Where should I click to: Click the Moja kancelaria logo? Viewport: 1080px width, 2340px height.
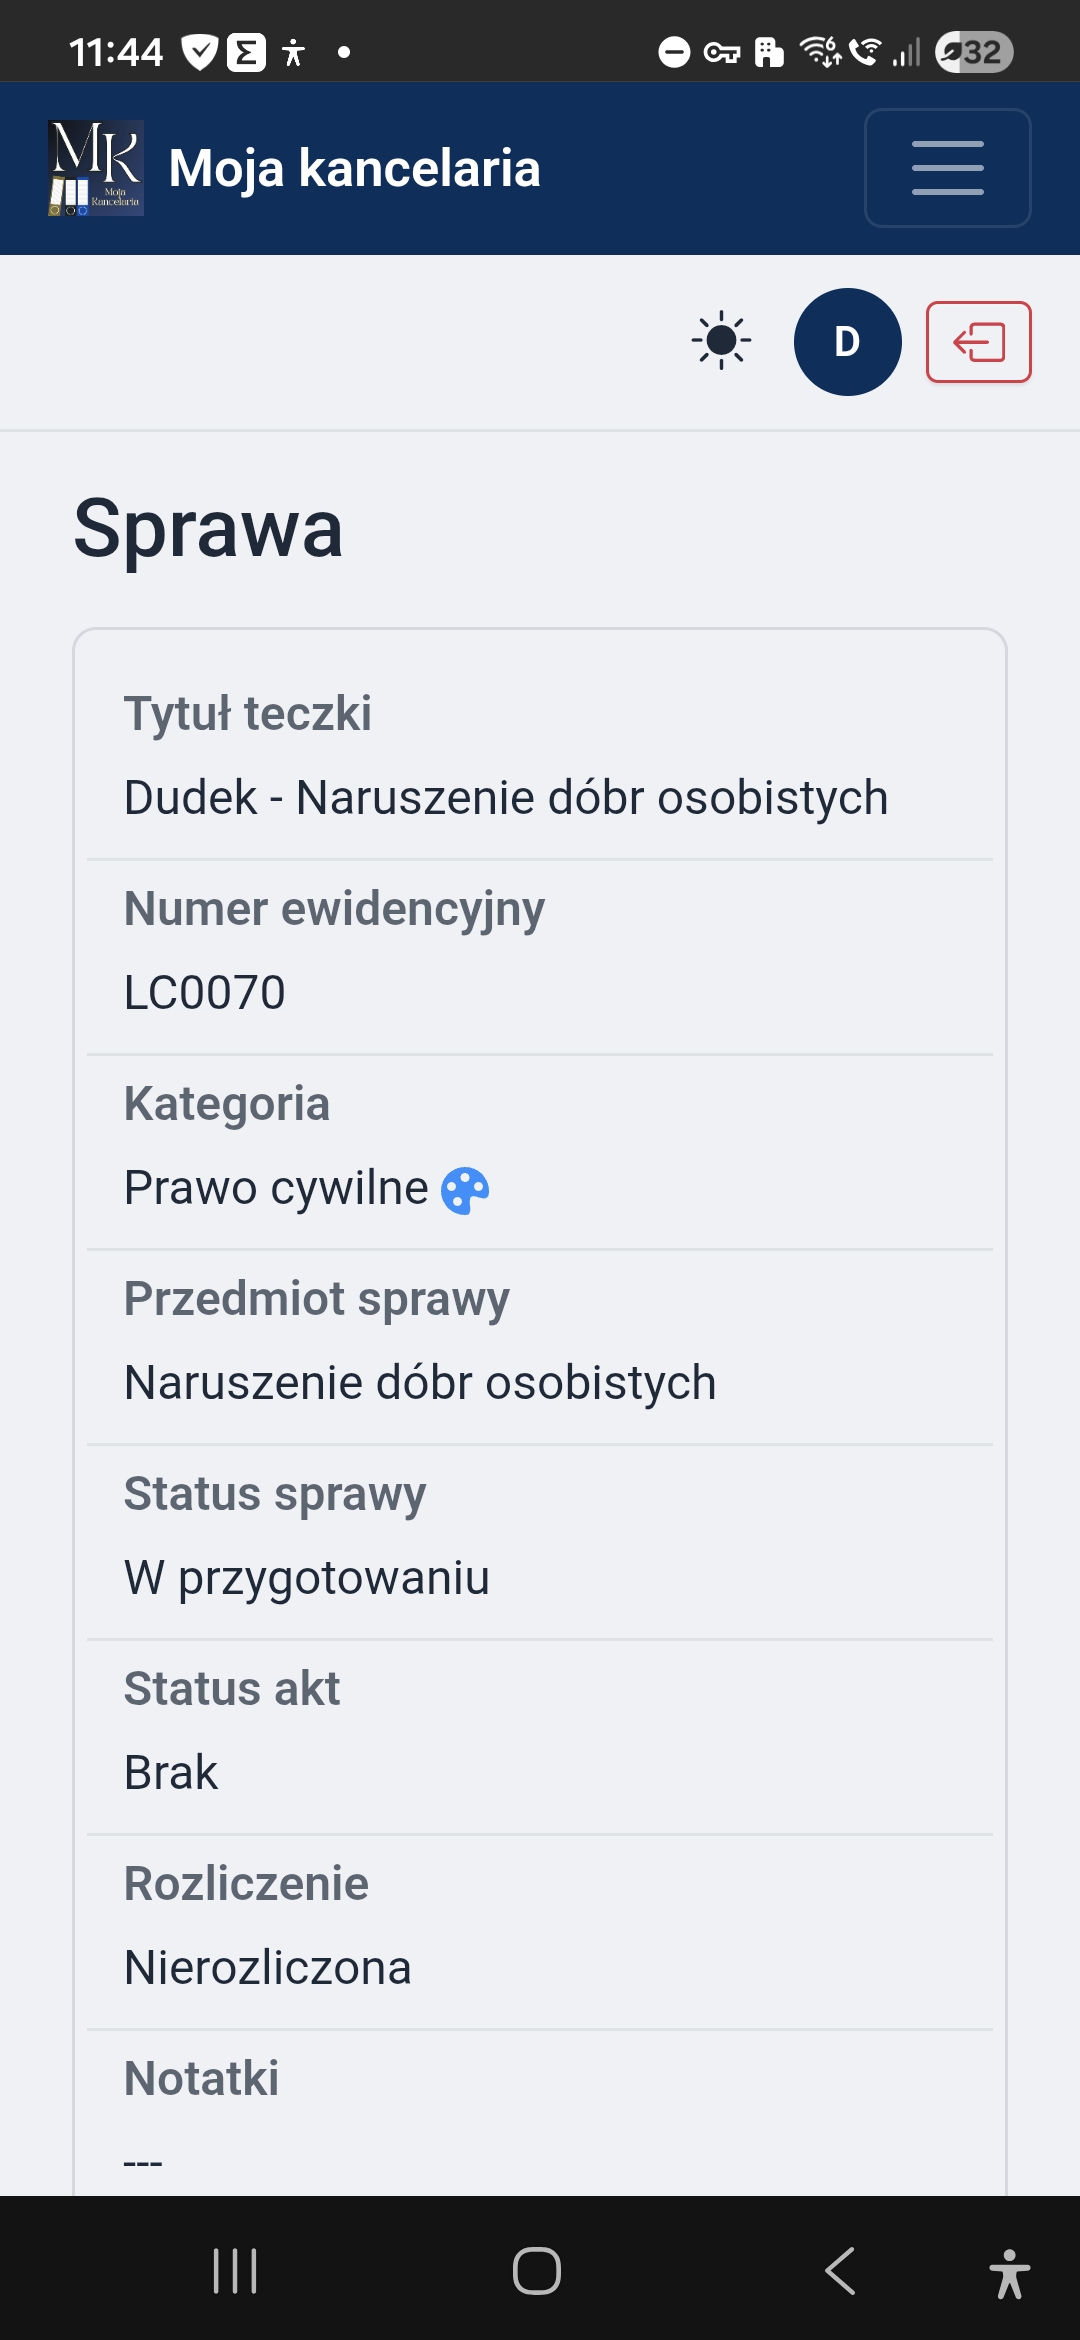click(96, 167)
